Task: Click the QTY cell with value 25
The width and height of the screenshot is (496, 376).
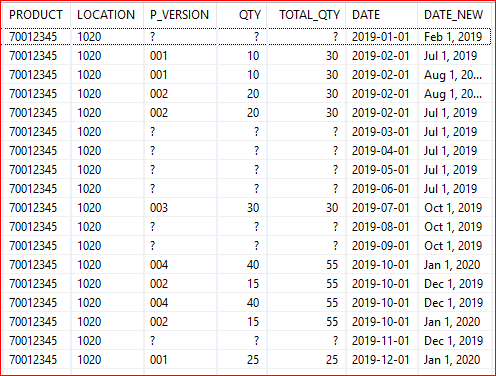Action: (242, 360)
